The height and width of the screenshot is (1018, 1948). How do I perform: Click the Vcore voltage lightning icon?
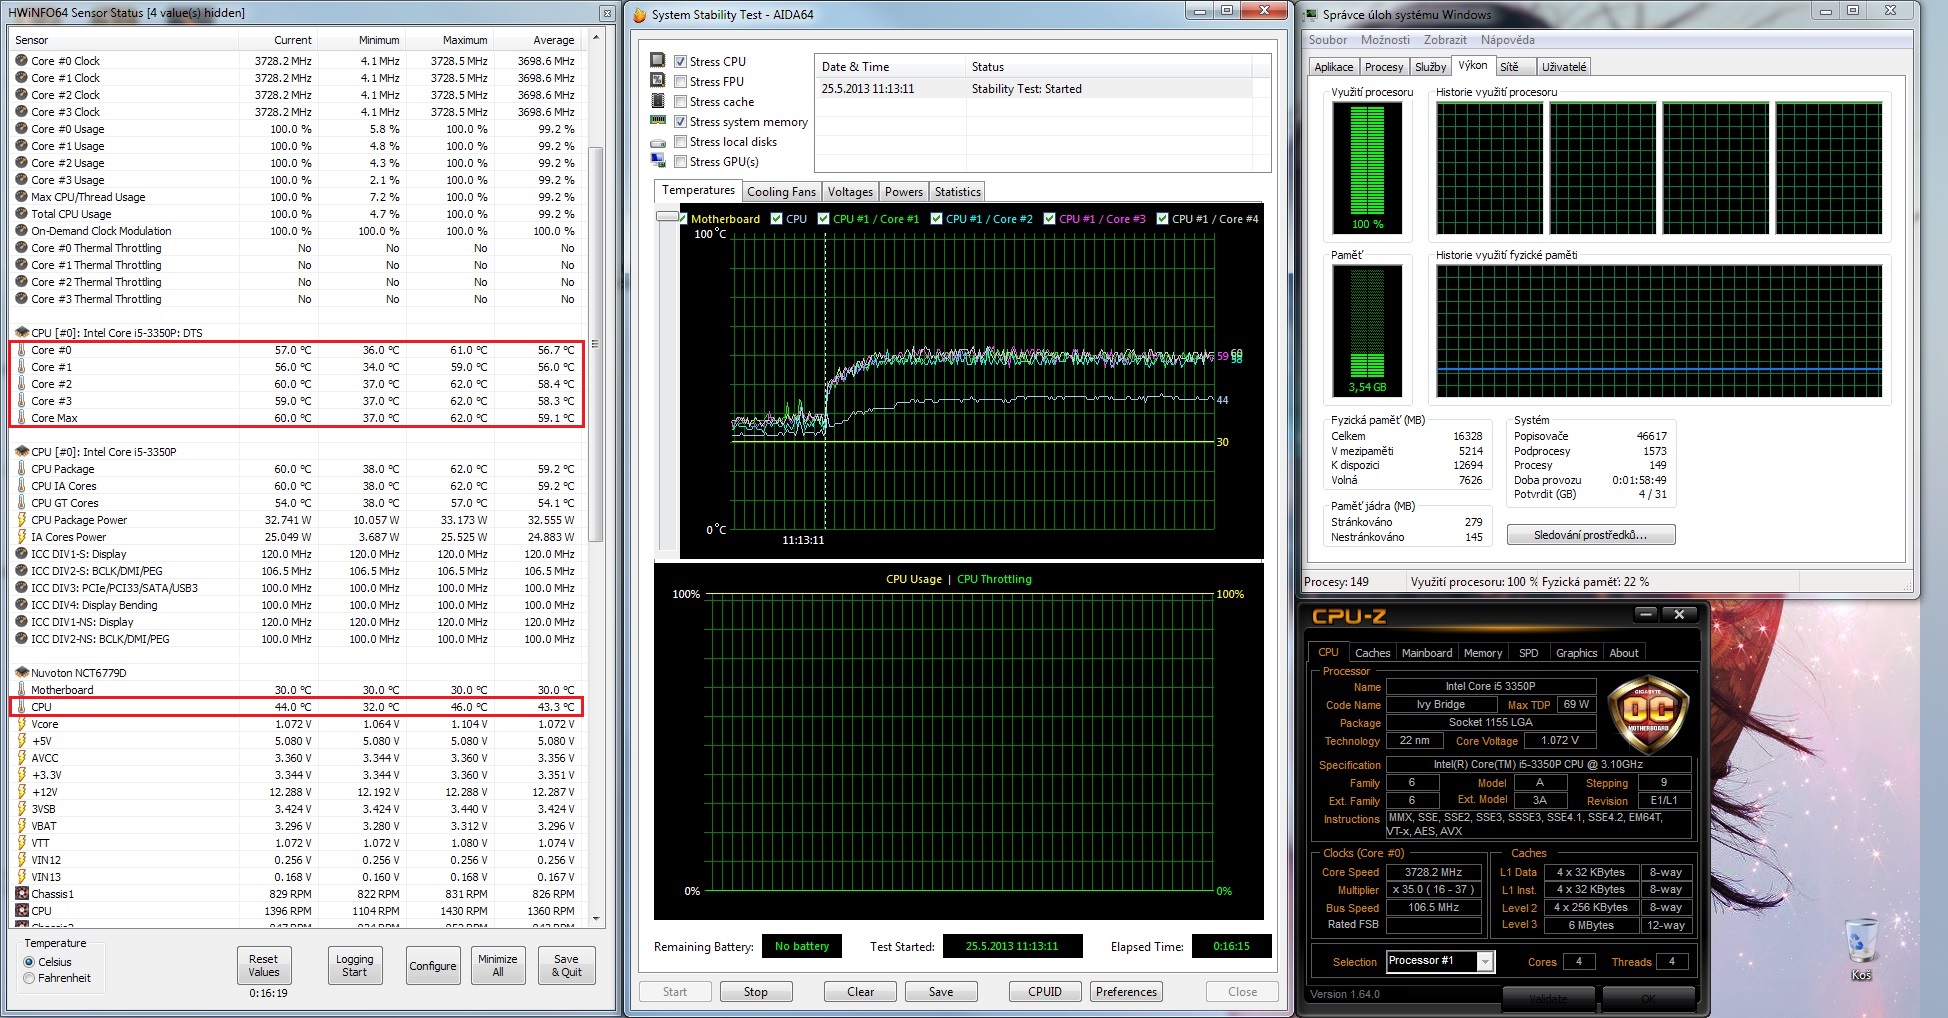coord(21,724)
